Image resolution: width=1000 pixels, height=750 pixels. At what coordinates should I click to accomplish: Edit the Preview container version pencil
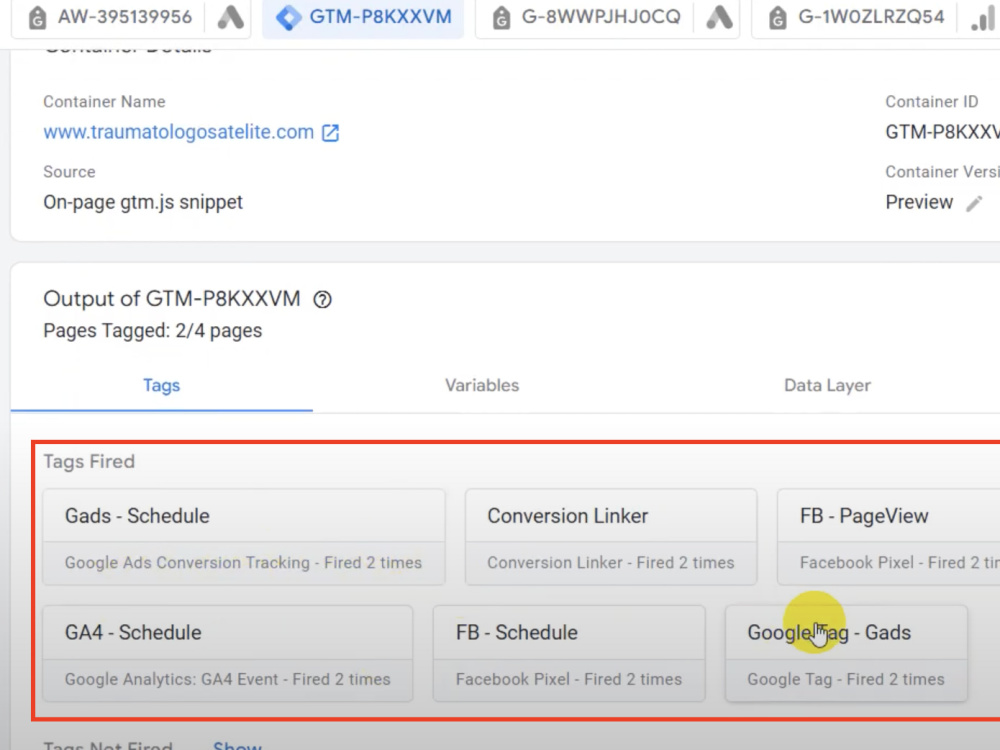(974, 203)
